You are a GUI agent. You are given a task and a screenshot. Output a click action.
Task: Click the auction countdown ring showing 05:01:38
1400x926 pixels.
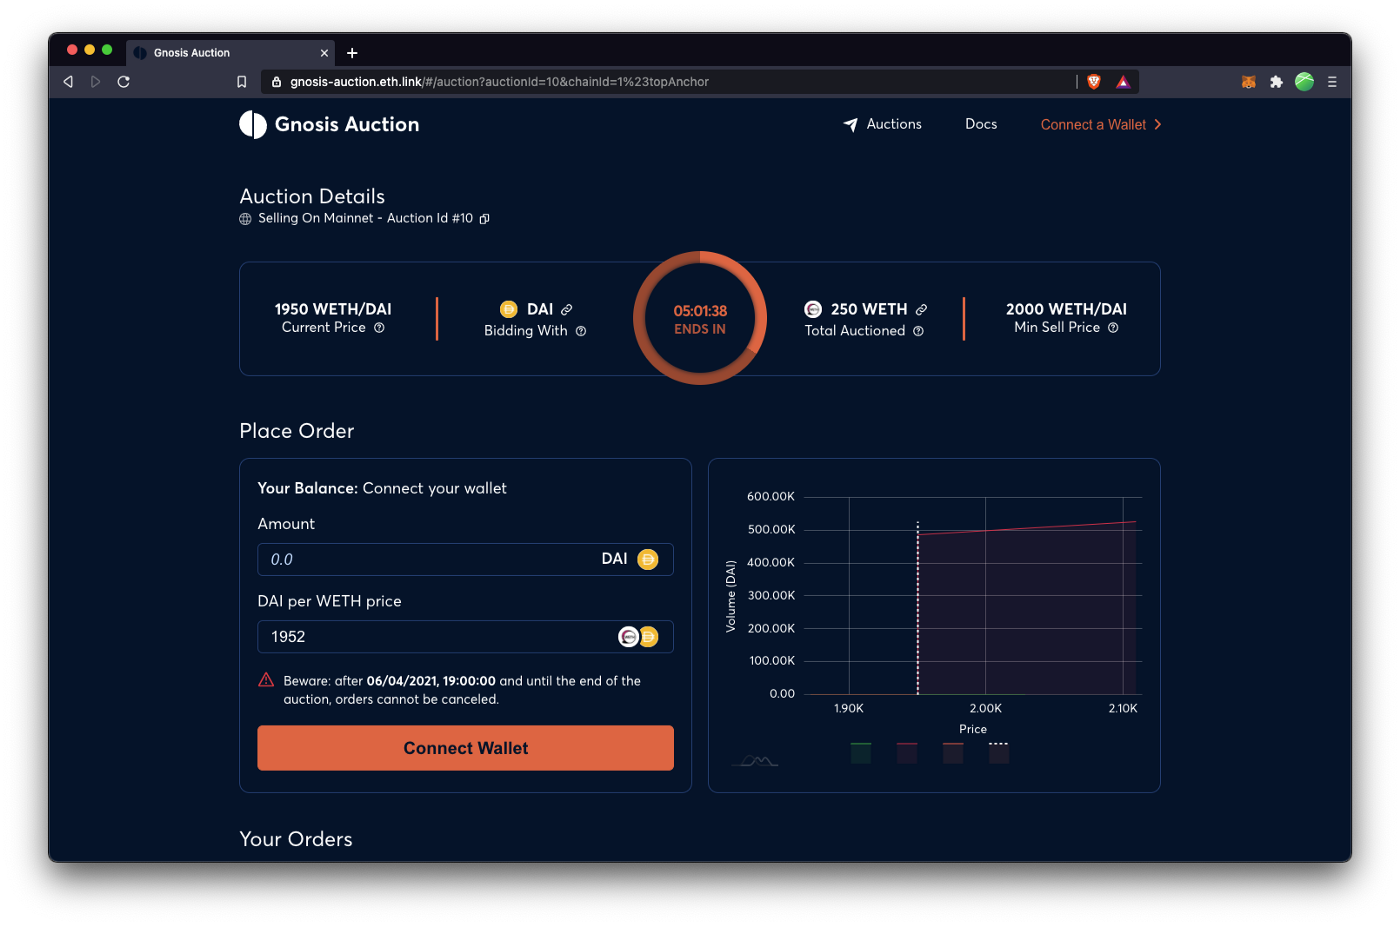tap(700, 318)
